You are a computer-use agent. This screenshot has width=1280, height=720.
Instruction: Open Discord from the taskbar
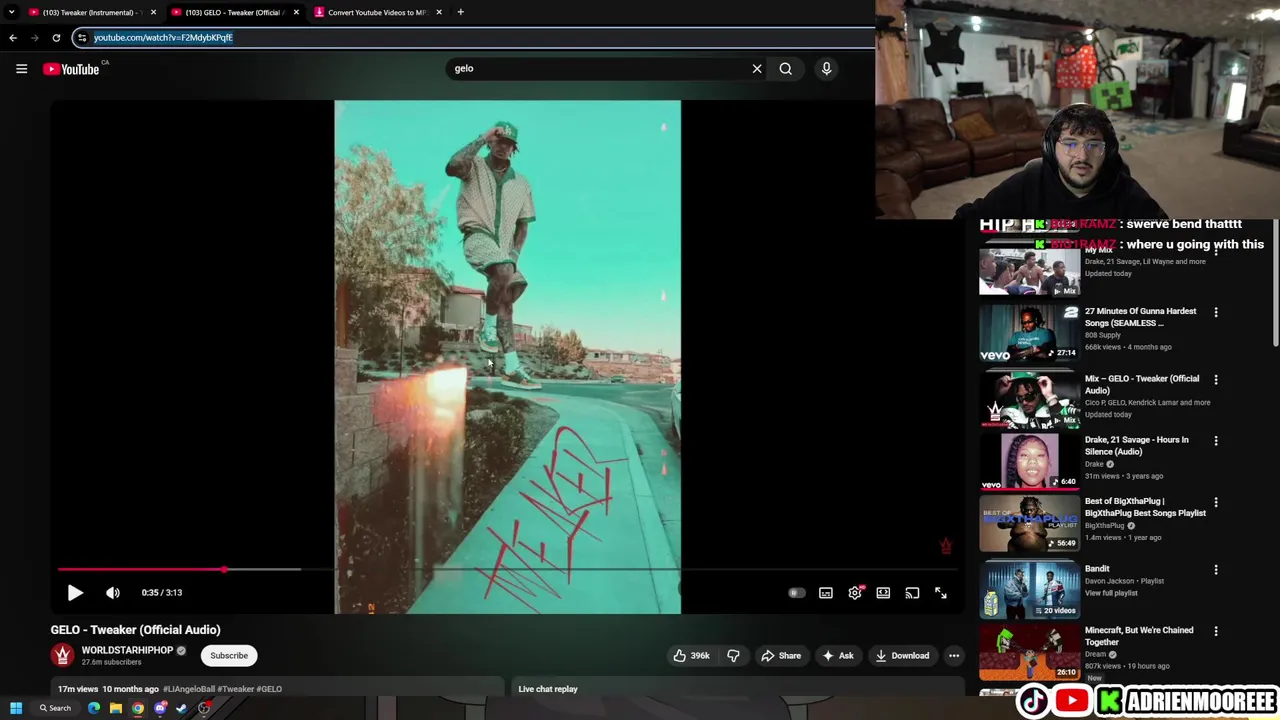pyautogui.click(x=160, y=708)
